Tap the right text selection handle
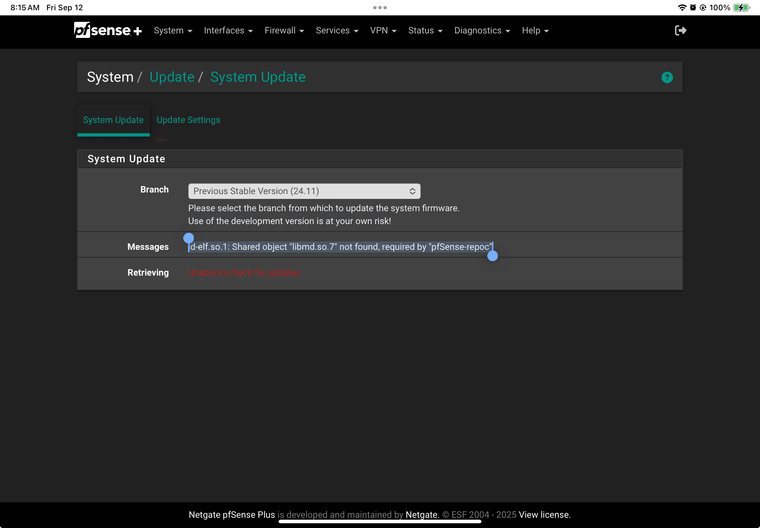This screenshot has height=528, width=760. 492,256
